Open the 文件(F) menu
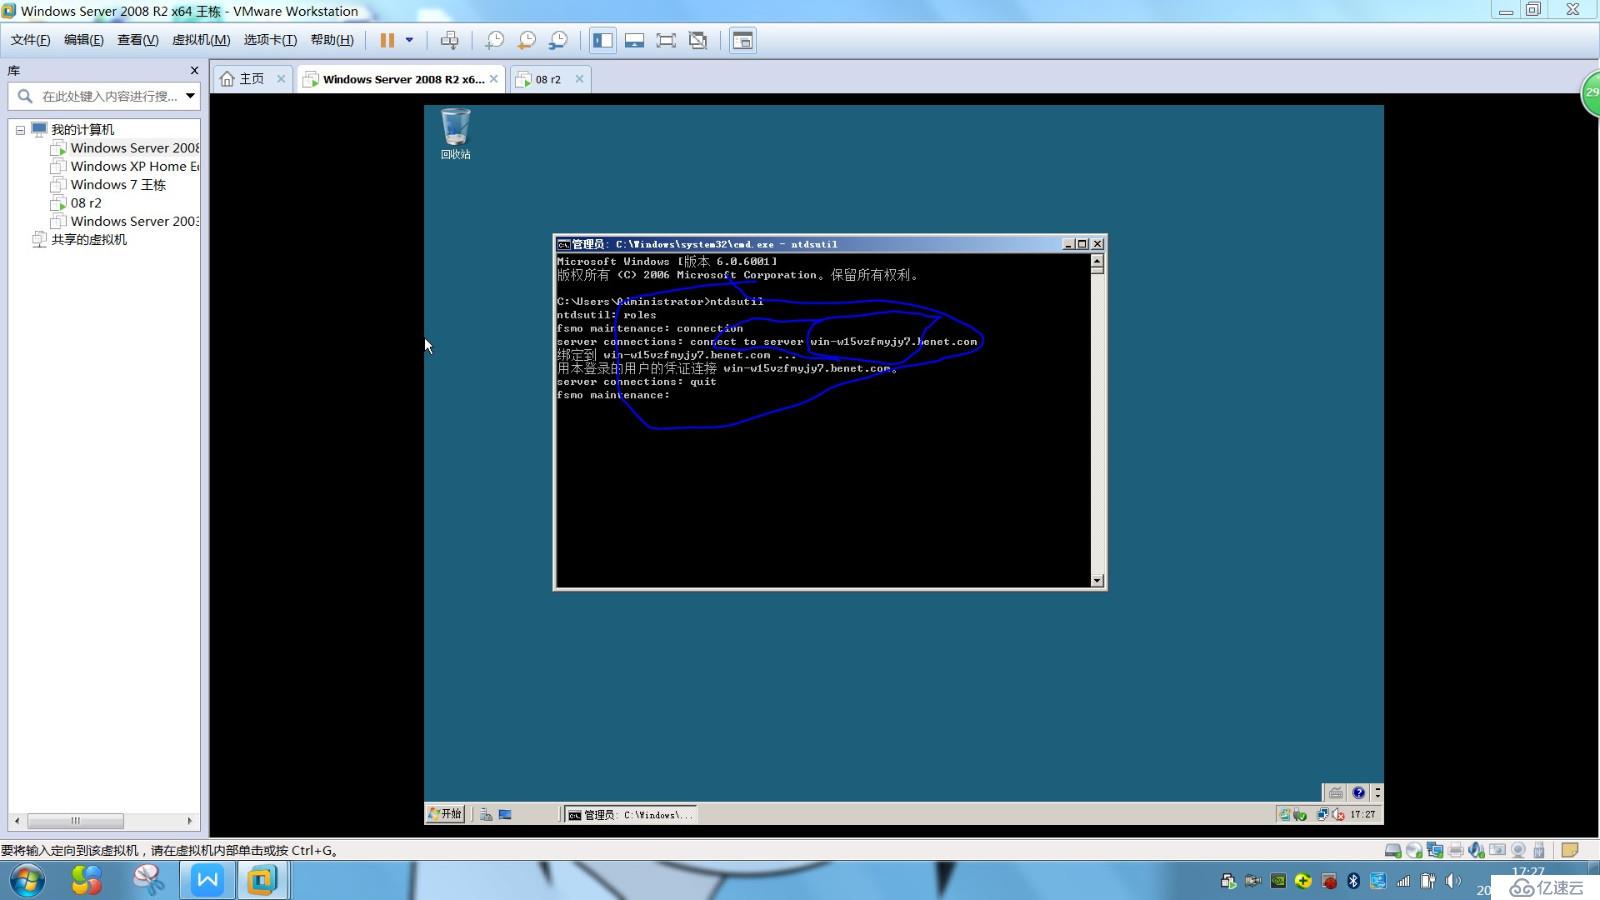 click(31, 40)
